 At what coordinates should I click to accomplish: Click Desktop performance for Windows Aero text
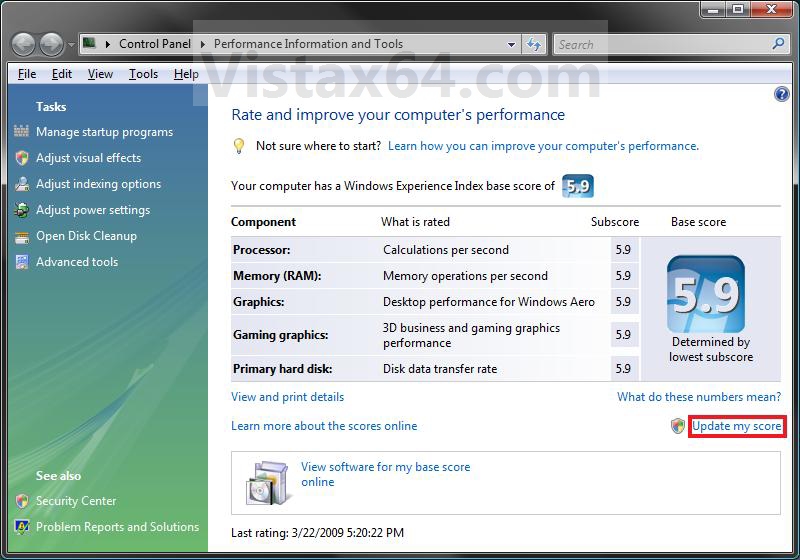click(489, 302)
